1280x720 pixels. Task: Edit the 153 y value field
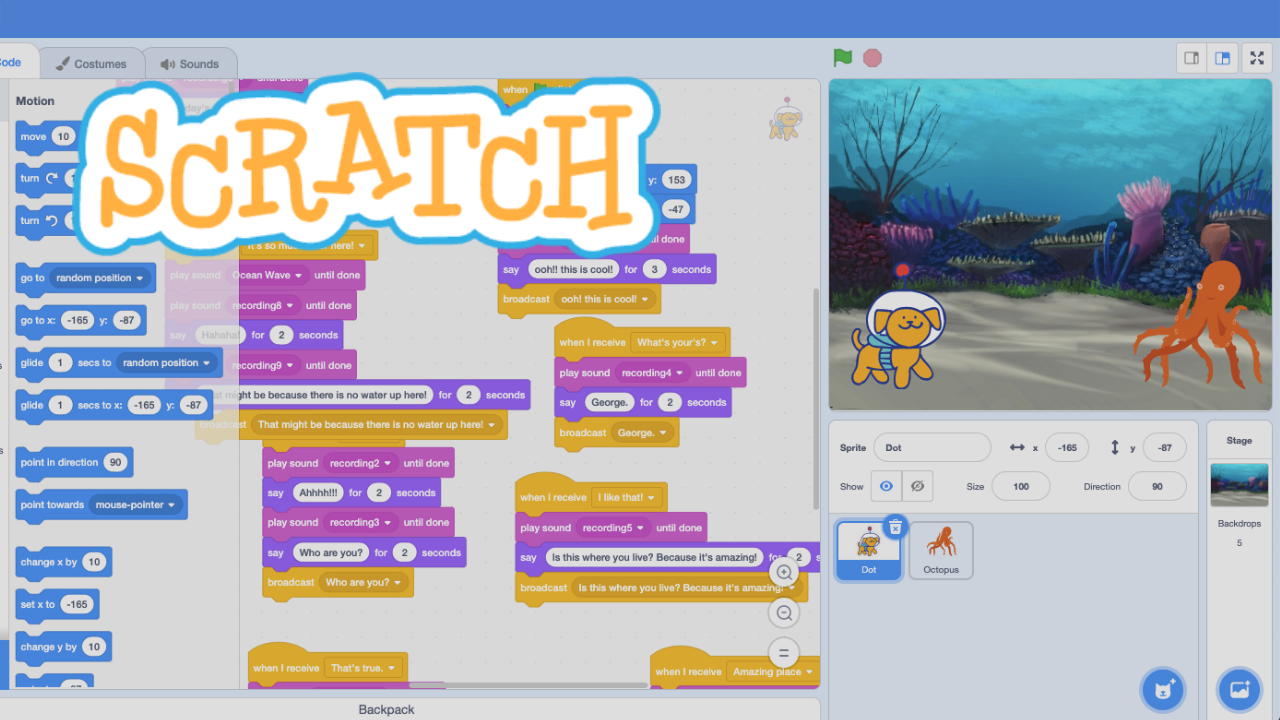click(677, 180)
